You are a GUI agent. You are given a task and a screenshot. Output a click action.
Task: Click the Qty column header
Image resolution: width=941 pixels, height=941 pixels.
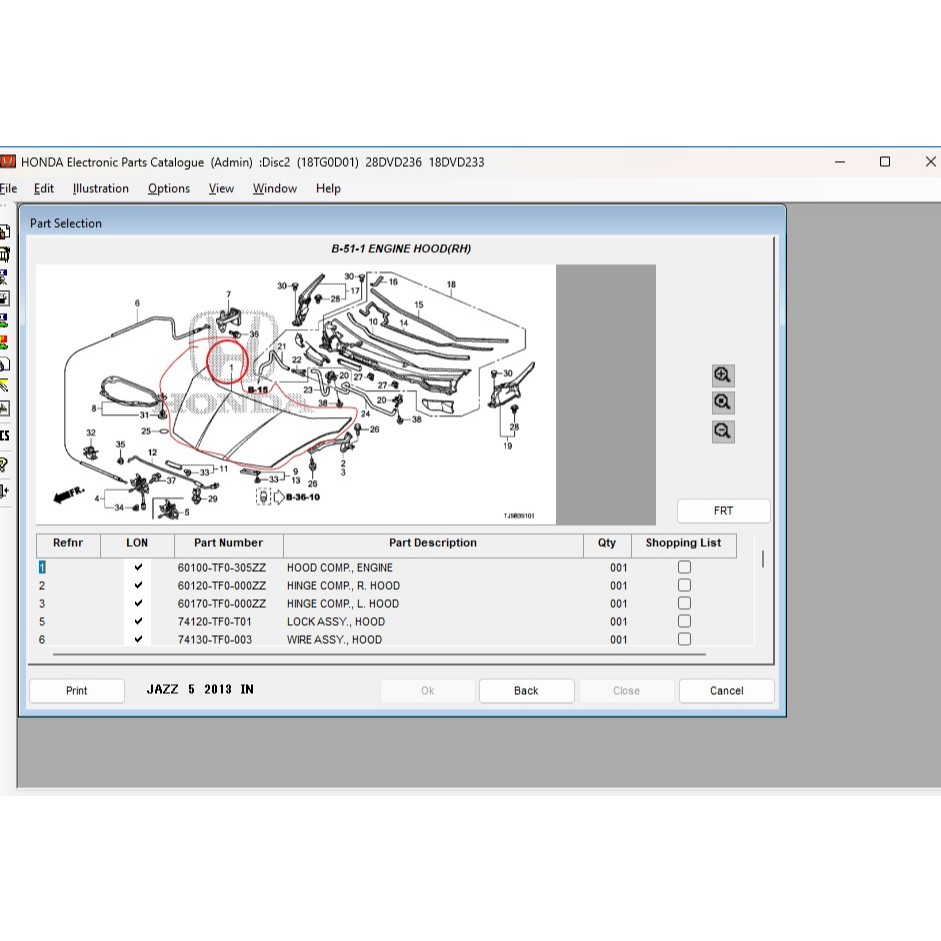click(607, 546)
